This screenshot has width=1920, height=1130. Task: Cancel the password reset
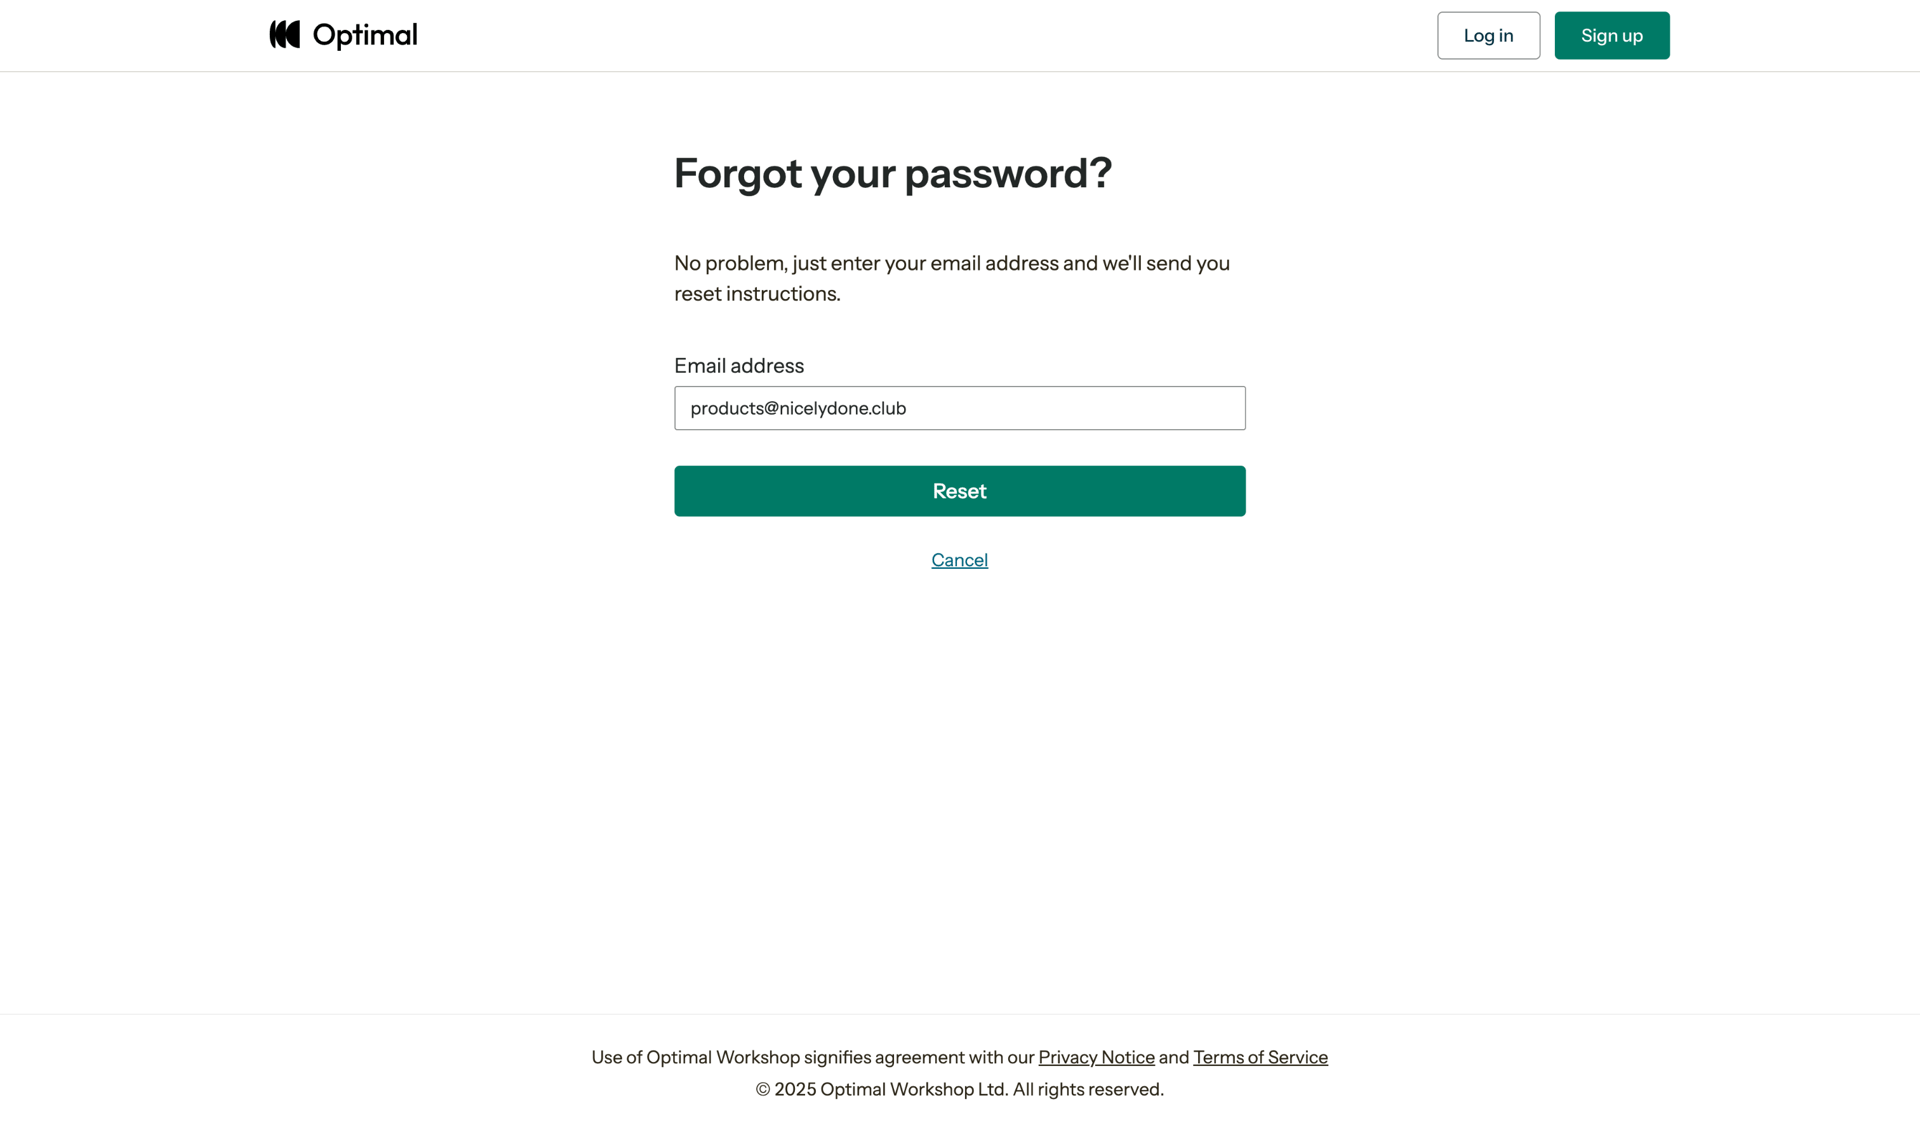959,560
